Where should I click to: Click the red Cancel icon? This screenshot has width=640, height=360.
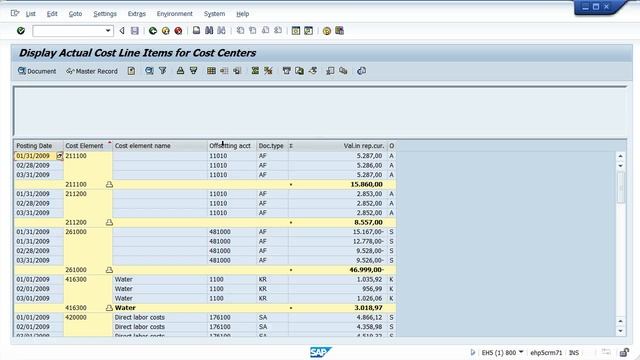click(178, 31)
